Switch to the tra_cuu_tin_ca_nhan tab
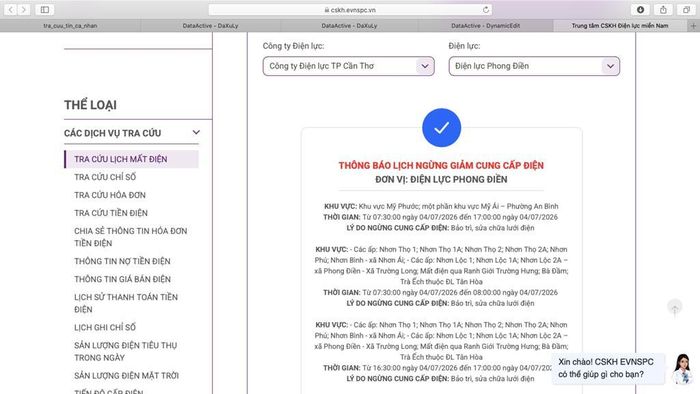Image resolution: width=700 pixels, height=394 pixels. [70, 26]
